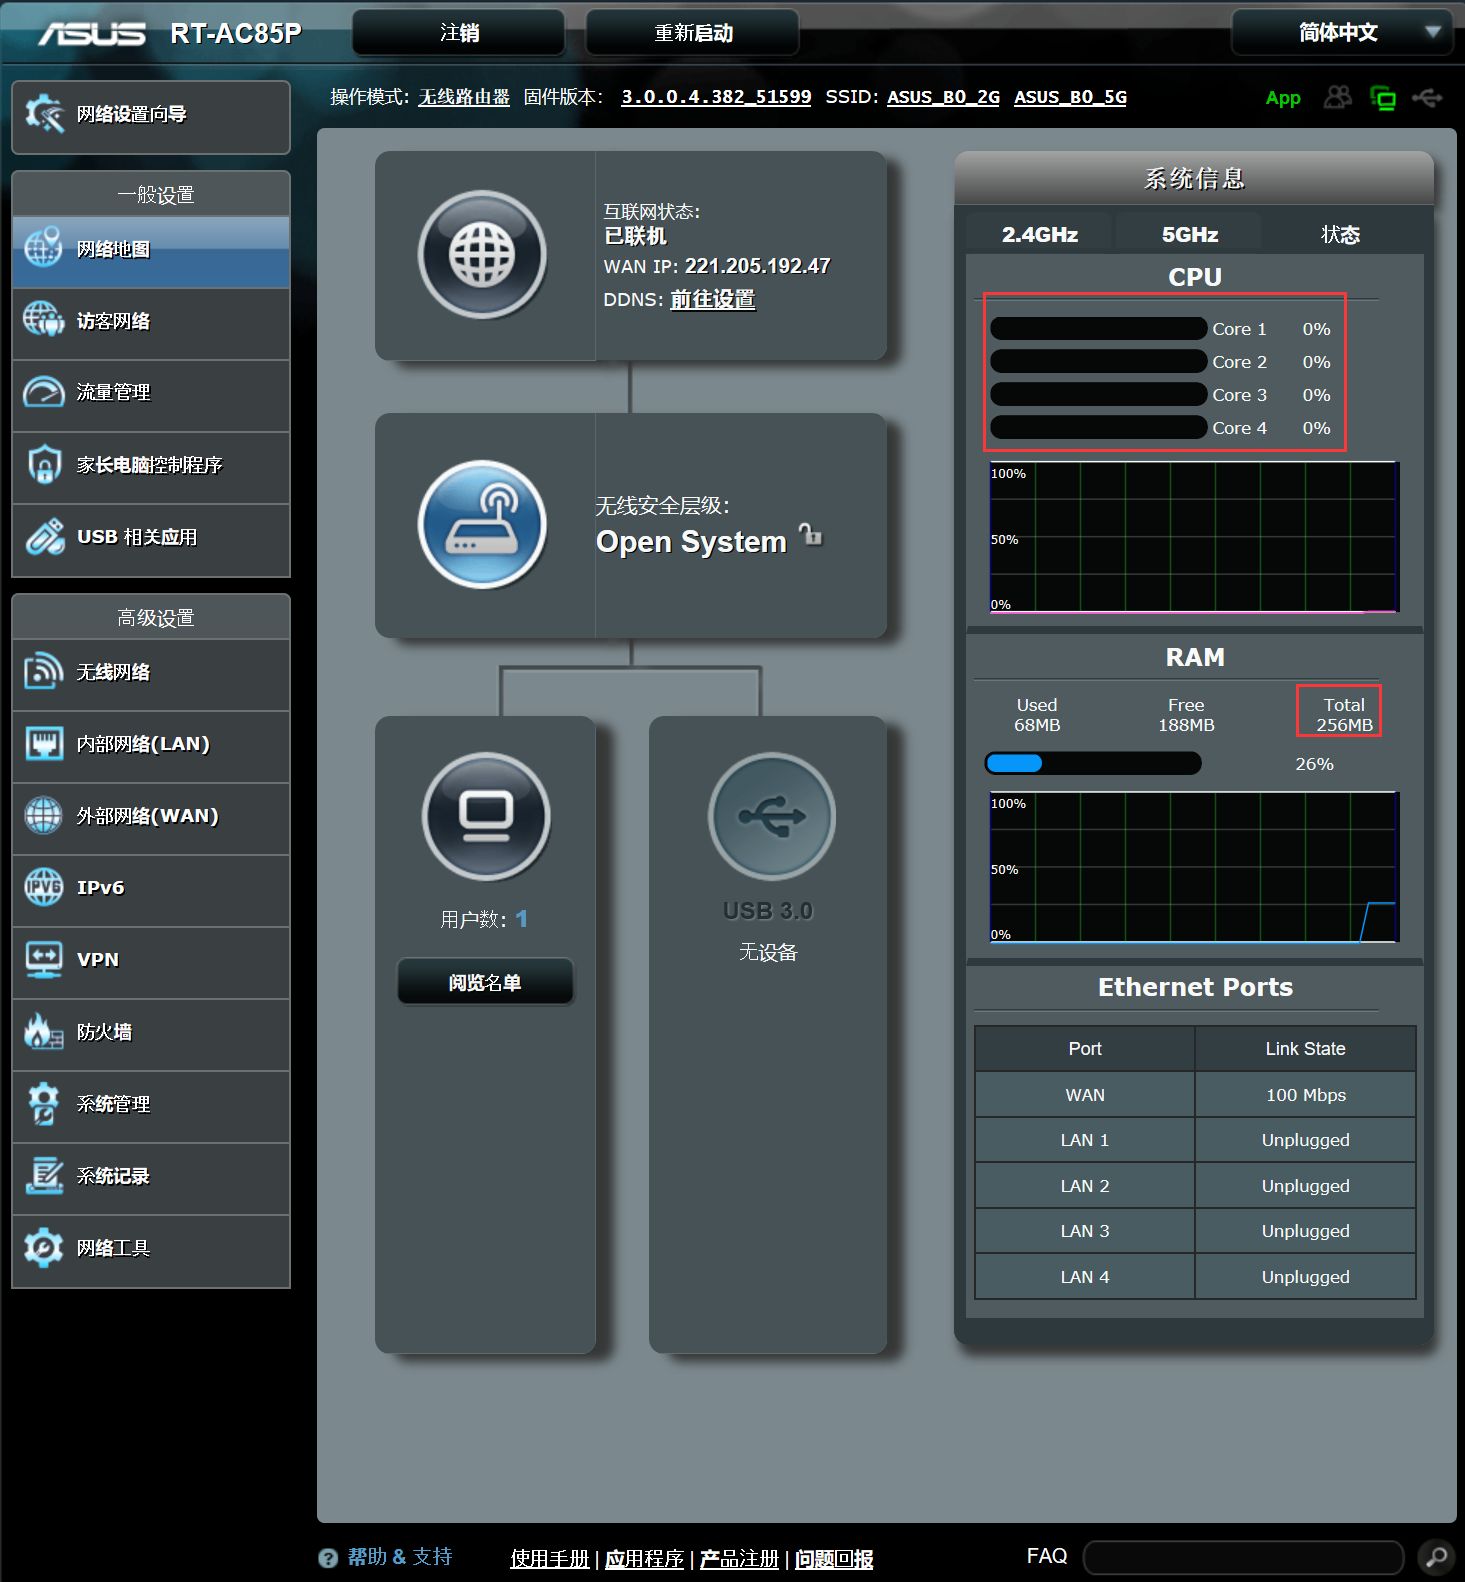Open the 问题回报 feedback link

pyautogui.click(x=834, y=1559)
